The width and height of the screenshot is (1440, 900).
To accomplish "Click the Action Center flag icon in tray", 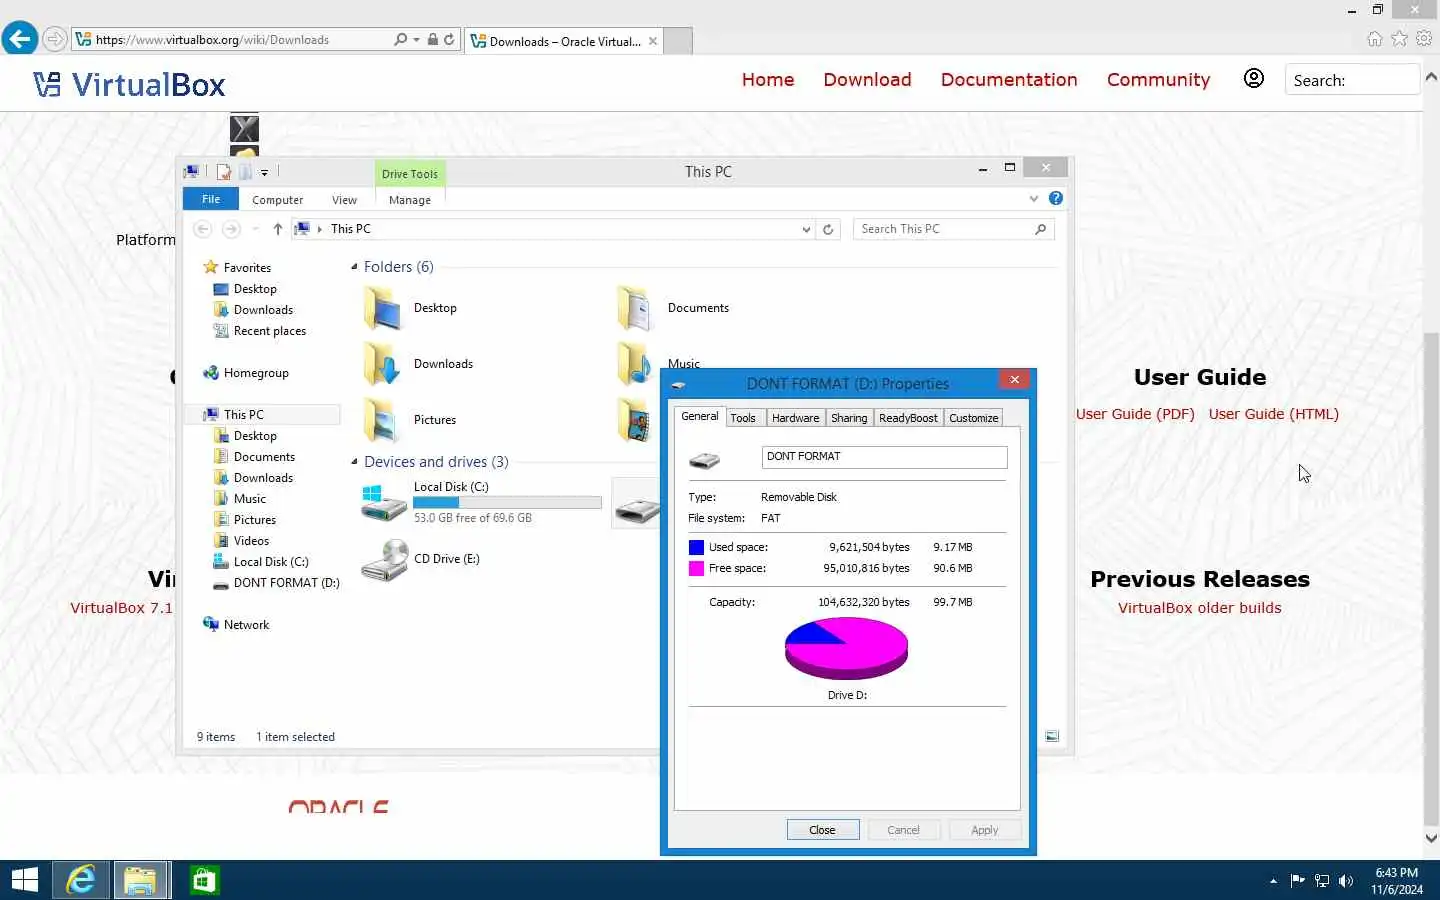I will [1298, 881].
